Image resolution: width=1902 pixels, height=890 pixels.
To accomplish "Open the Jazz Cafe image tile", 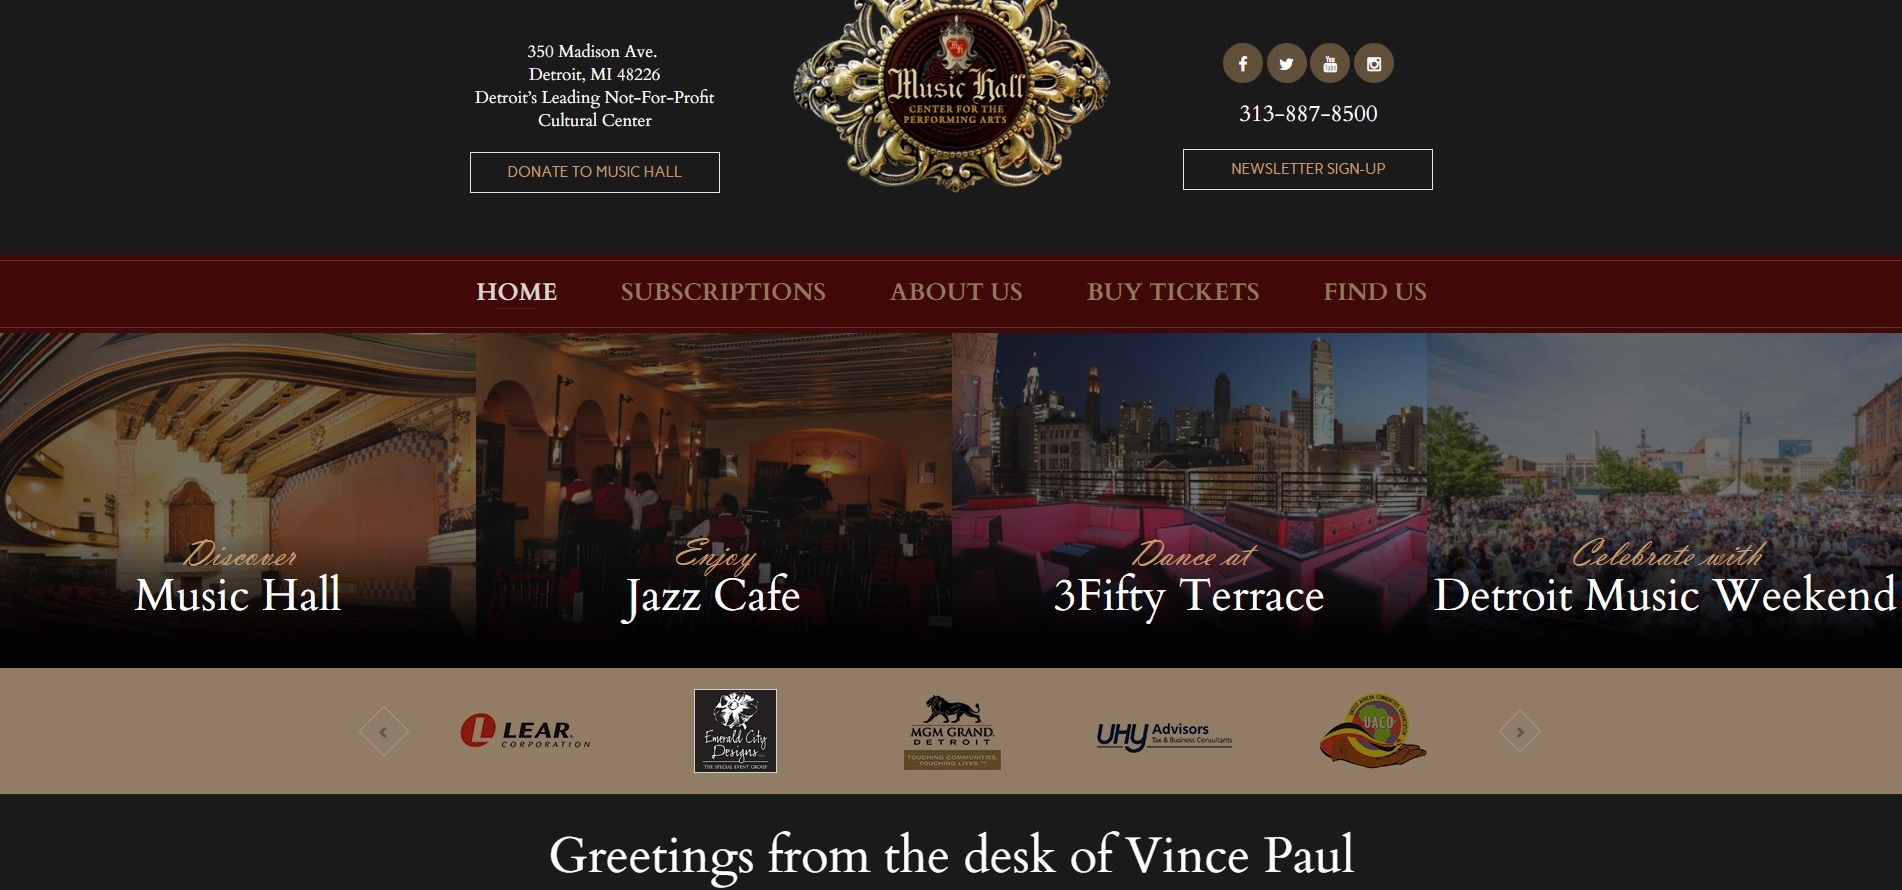I will coord(713,500).
